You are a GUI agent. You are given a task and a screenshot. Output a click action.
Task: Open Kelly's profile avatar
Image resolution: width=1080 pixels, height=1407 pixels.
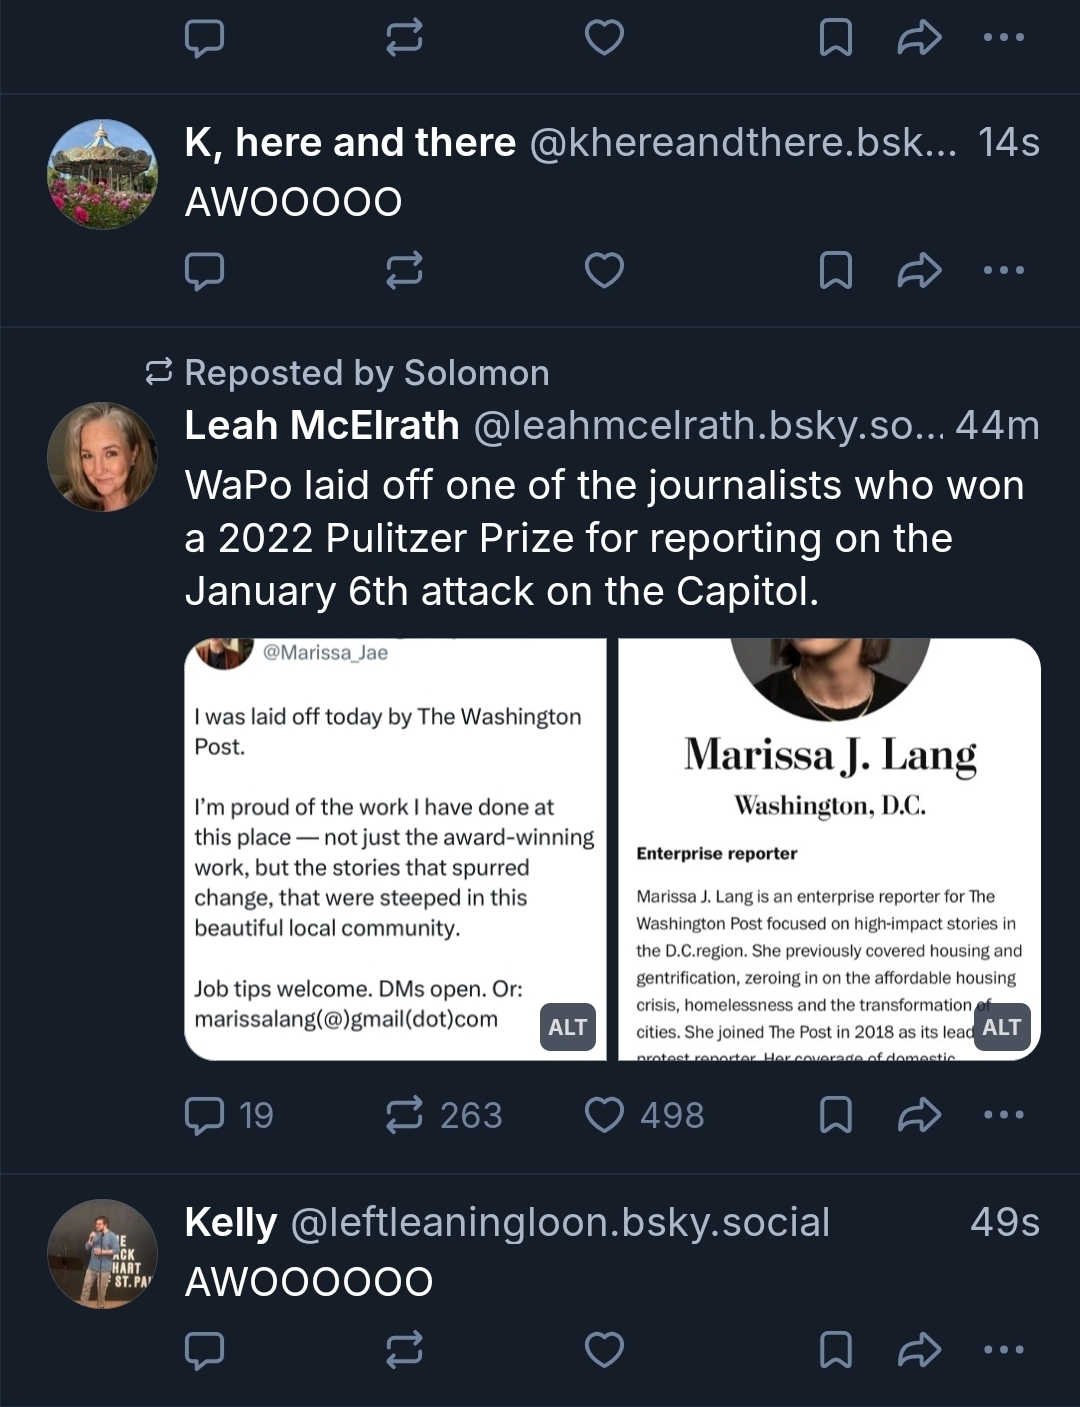tap(102, 1254)
